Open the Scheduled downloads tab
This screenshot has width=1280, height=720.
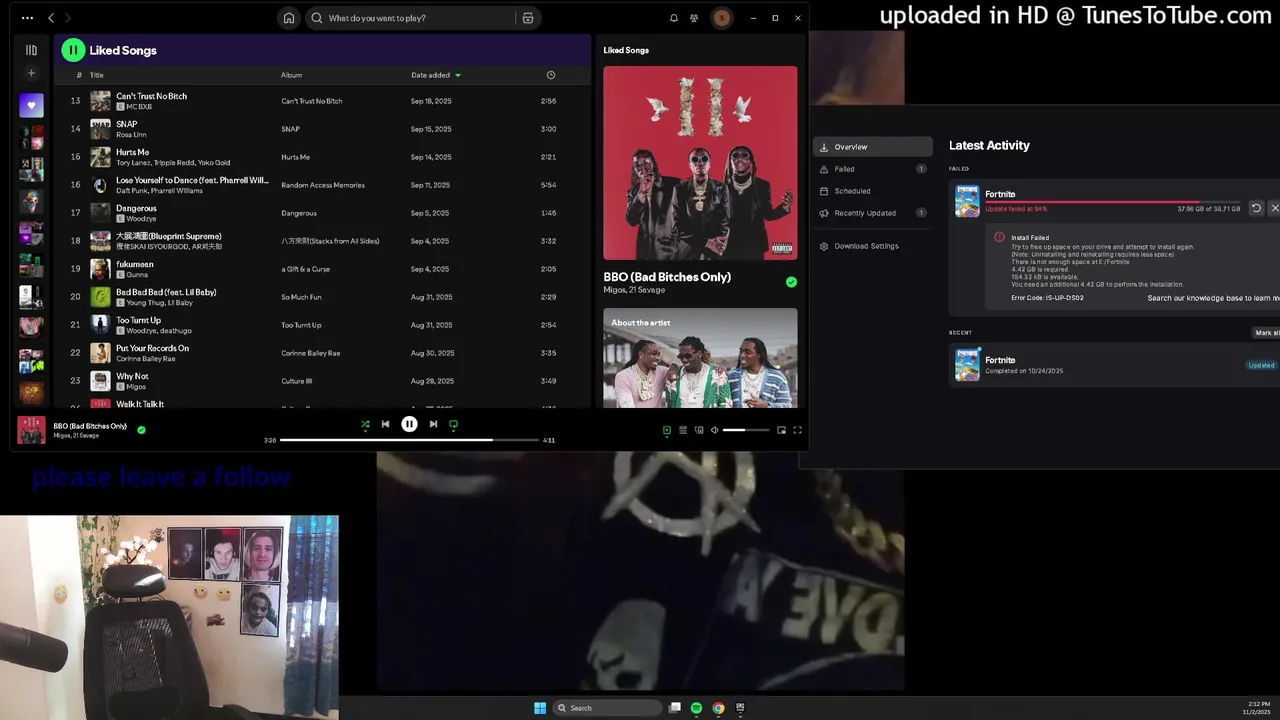pyautogui.click(x=872, y=191)
